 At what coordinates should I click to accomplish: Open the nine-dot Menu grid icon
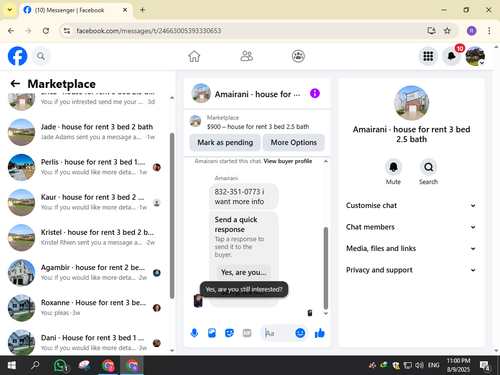coord(428,56)
